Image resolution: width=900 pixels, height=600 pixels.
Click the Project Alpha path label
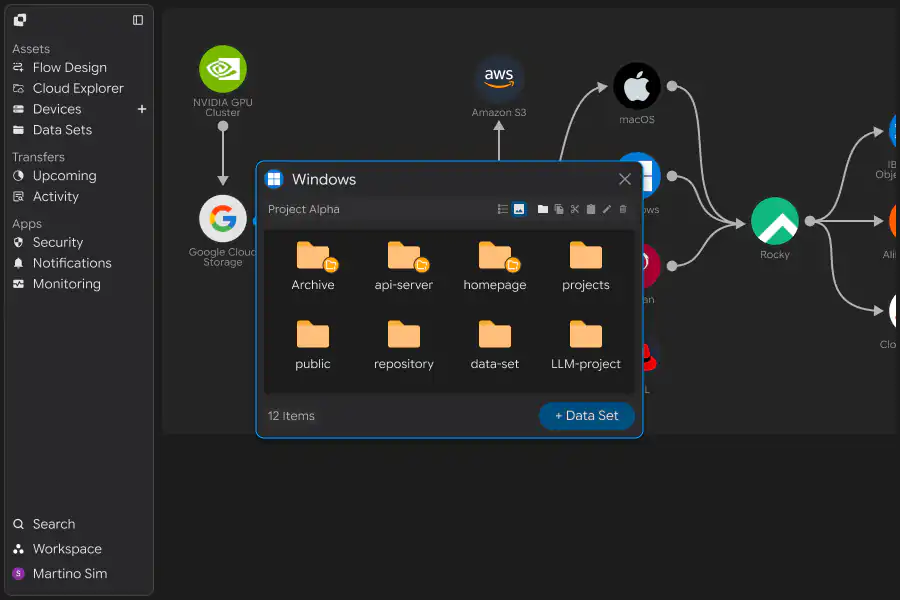click(304, 210)
